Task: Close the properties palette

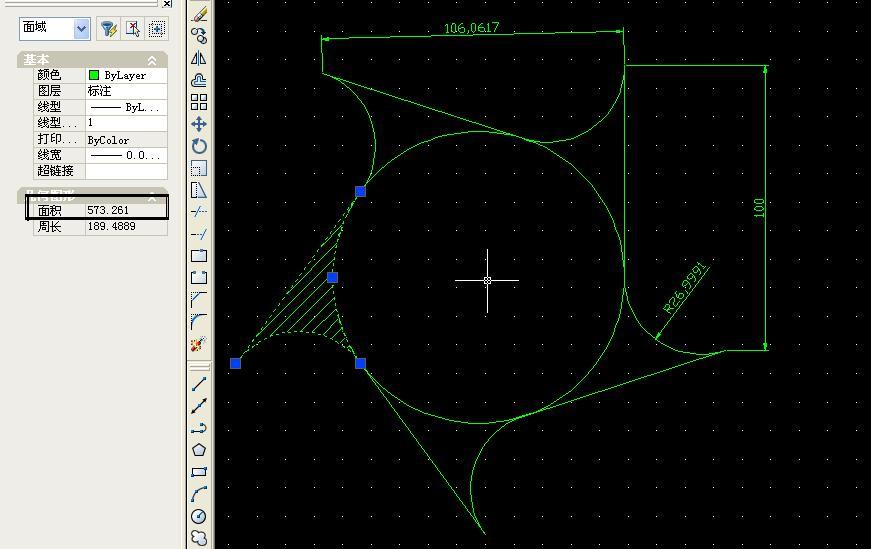Action: pos(167,3)
